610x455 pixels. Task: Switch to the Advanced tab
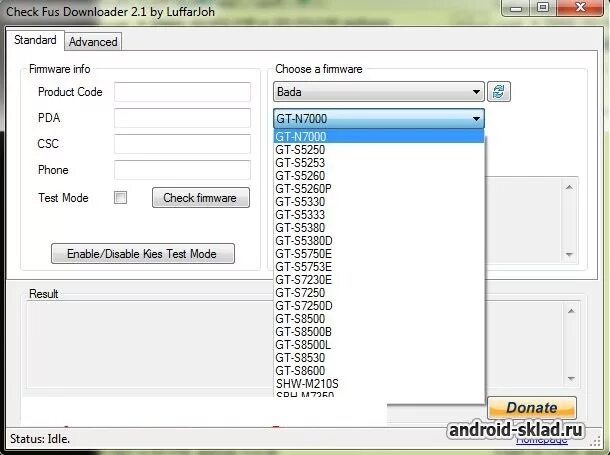93,42
